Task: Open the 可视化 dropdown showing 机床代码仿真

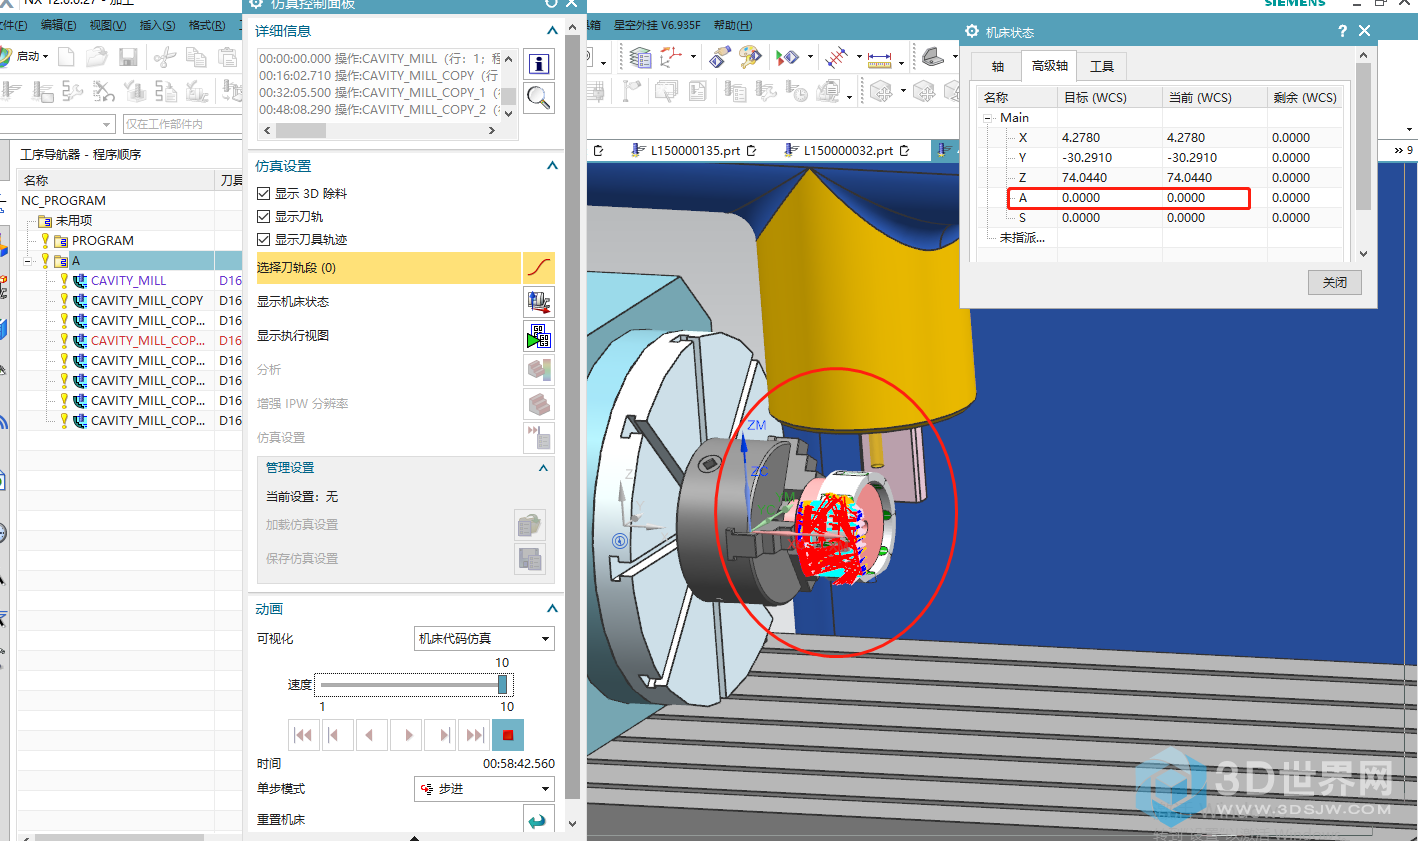Action: pyautogui.click(x=484, y=639)
